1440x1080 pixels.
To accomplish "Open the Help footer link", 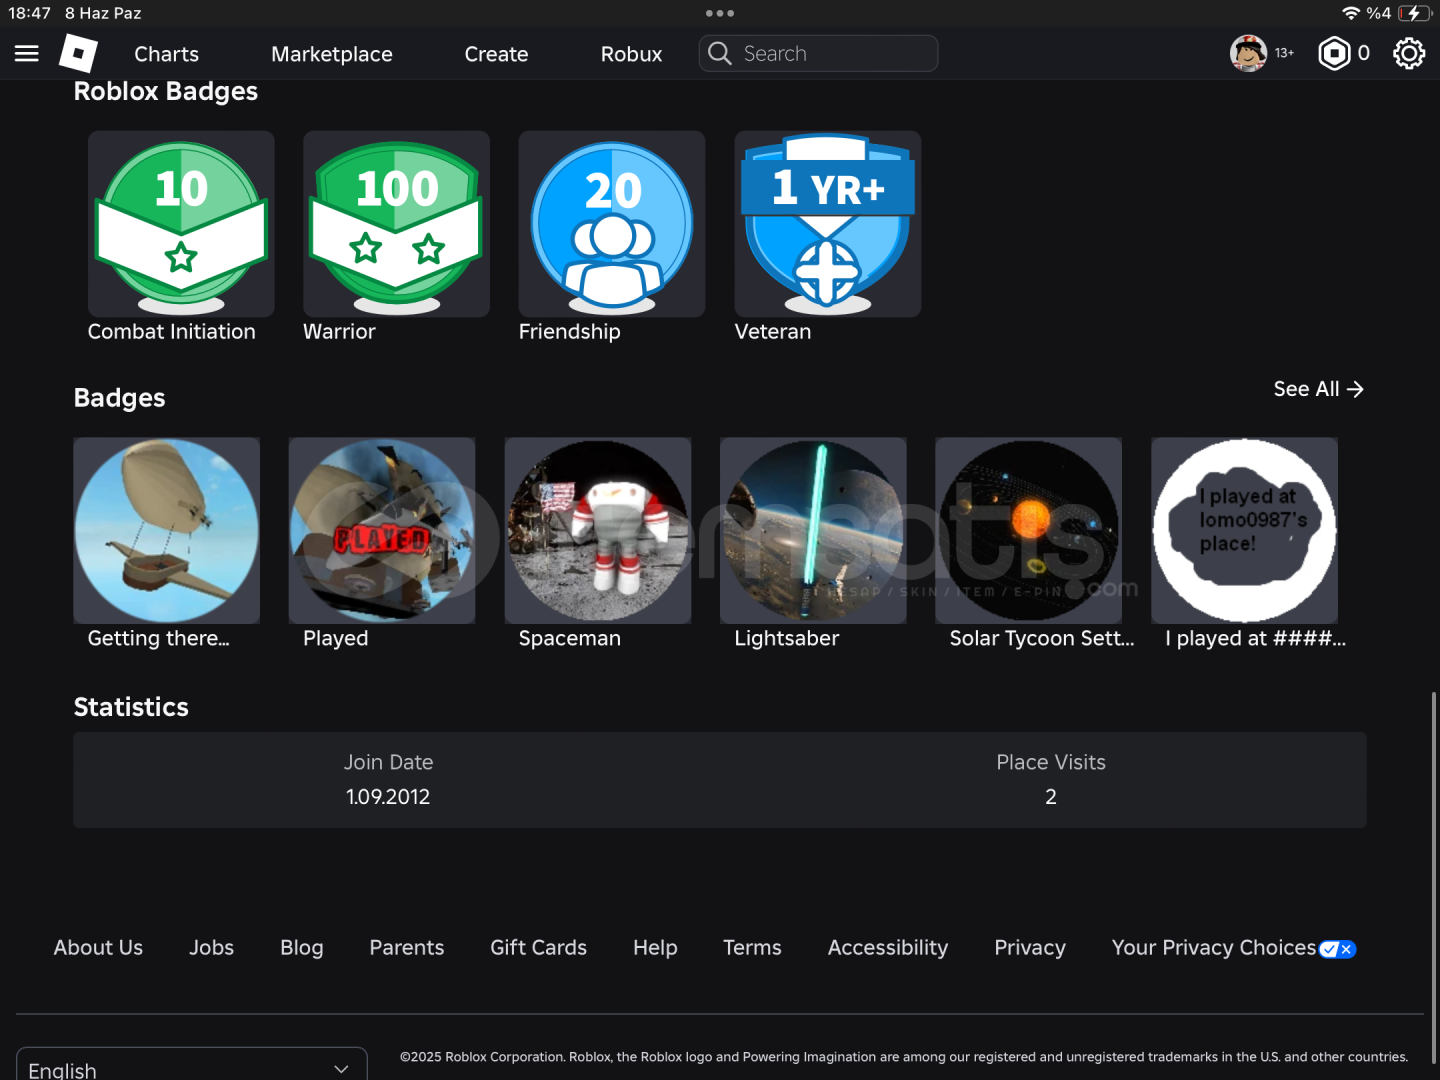I will coord(655,948).
